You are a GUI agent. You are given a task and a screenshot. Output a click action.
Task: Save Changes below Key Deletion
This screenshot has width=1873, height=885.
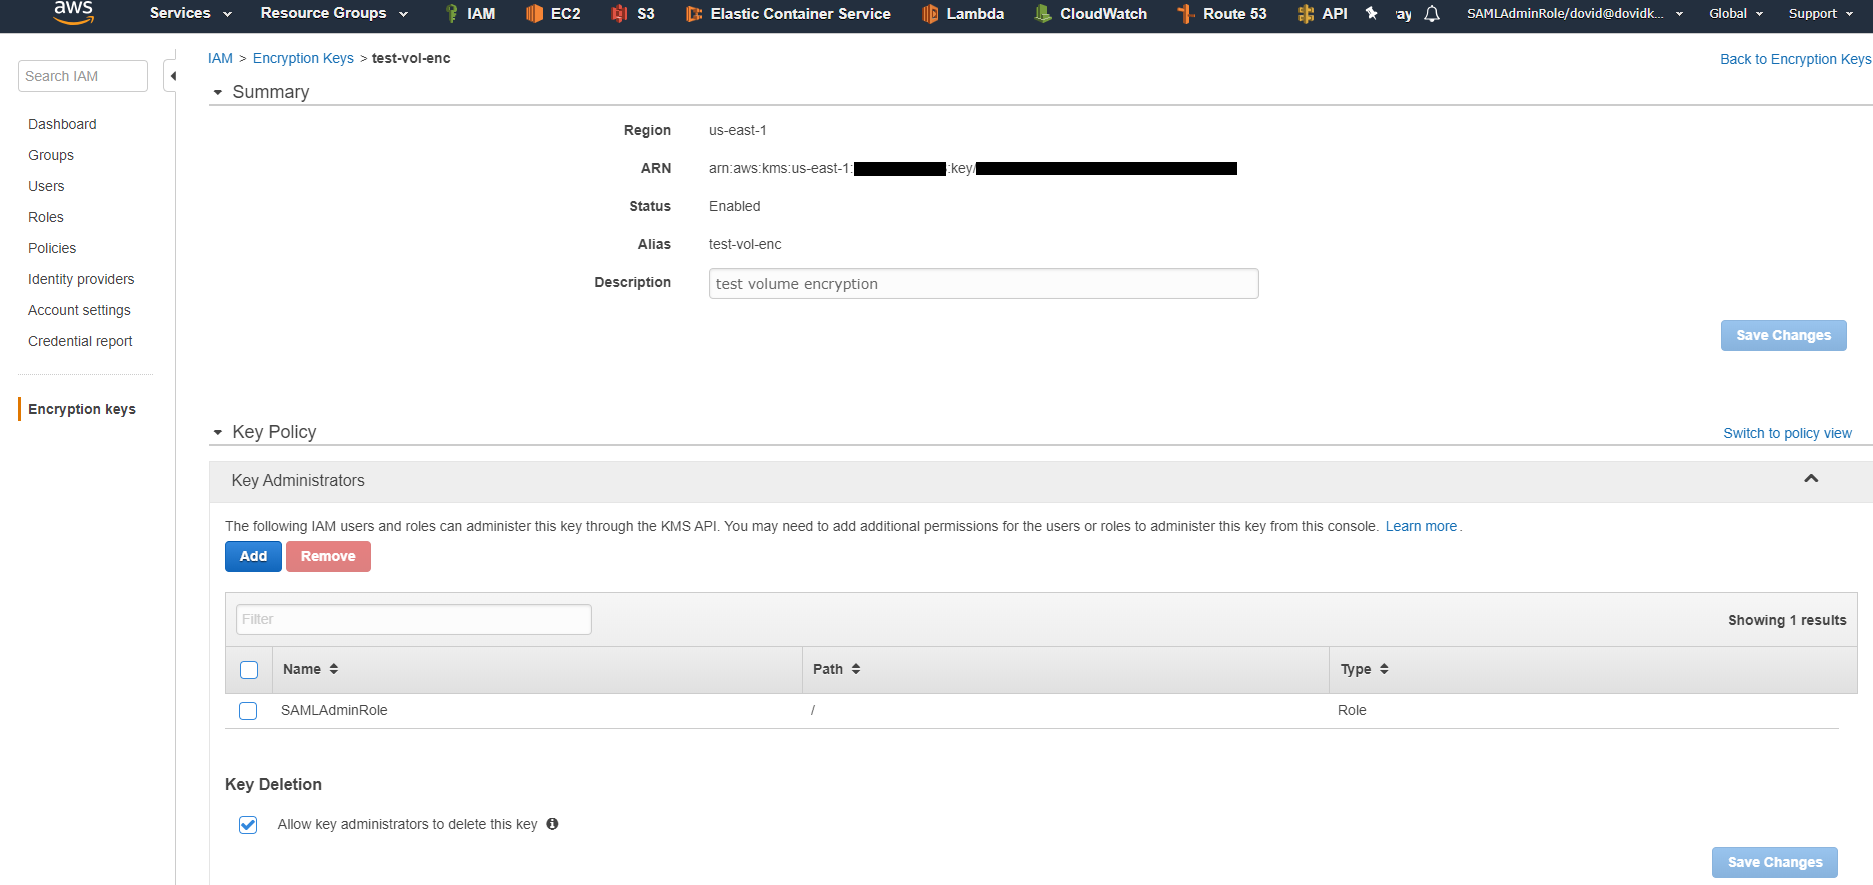pos(1774,862)
